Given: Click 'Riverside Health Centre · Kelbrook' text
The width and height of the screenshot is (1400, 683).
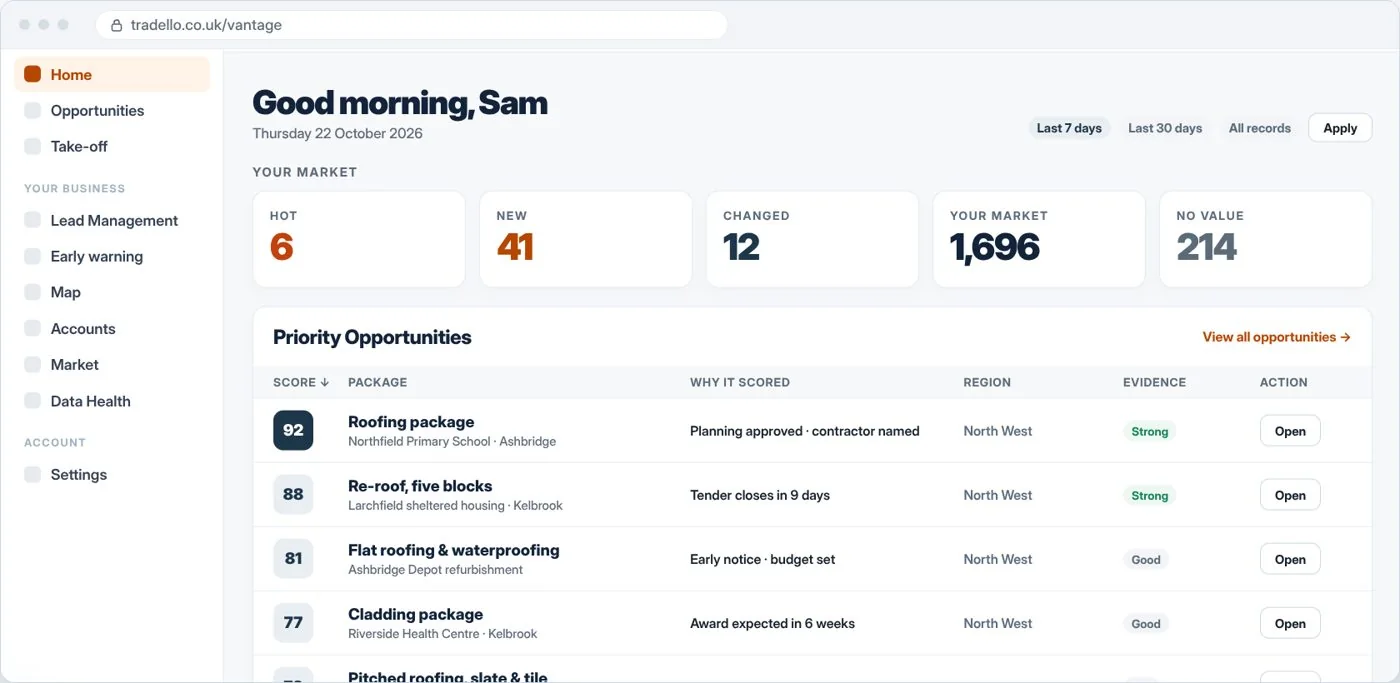Looking at the screenshot, I should [x=443, y=633].
